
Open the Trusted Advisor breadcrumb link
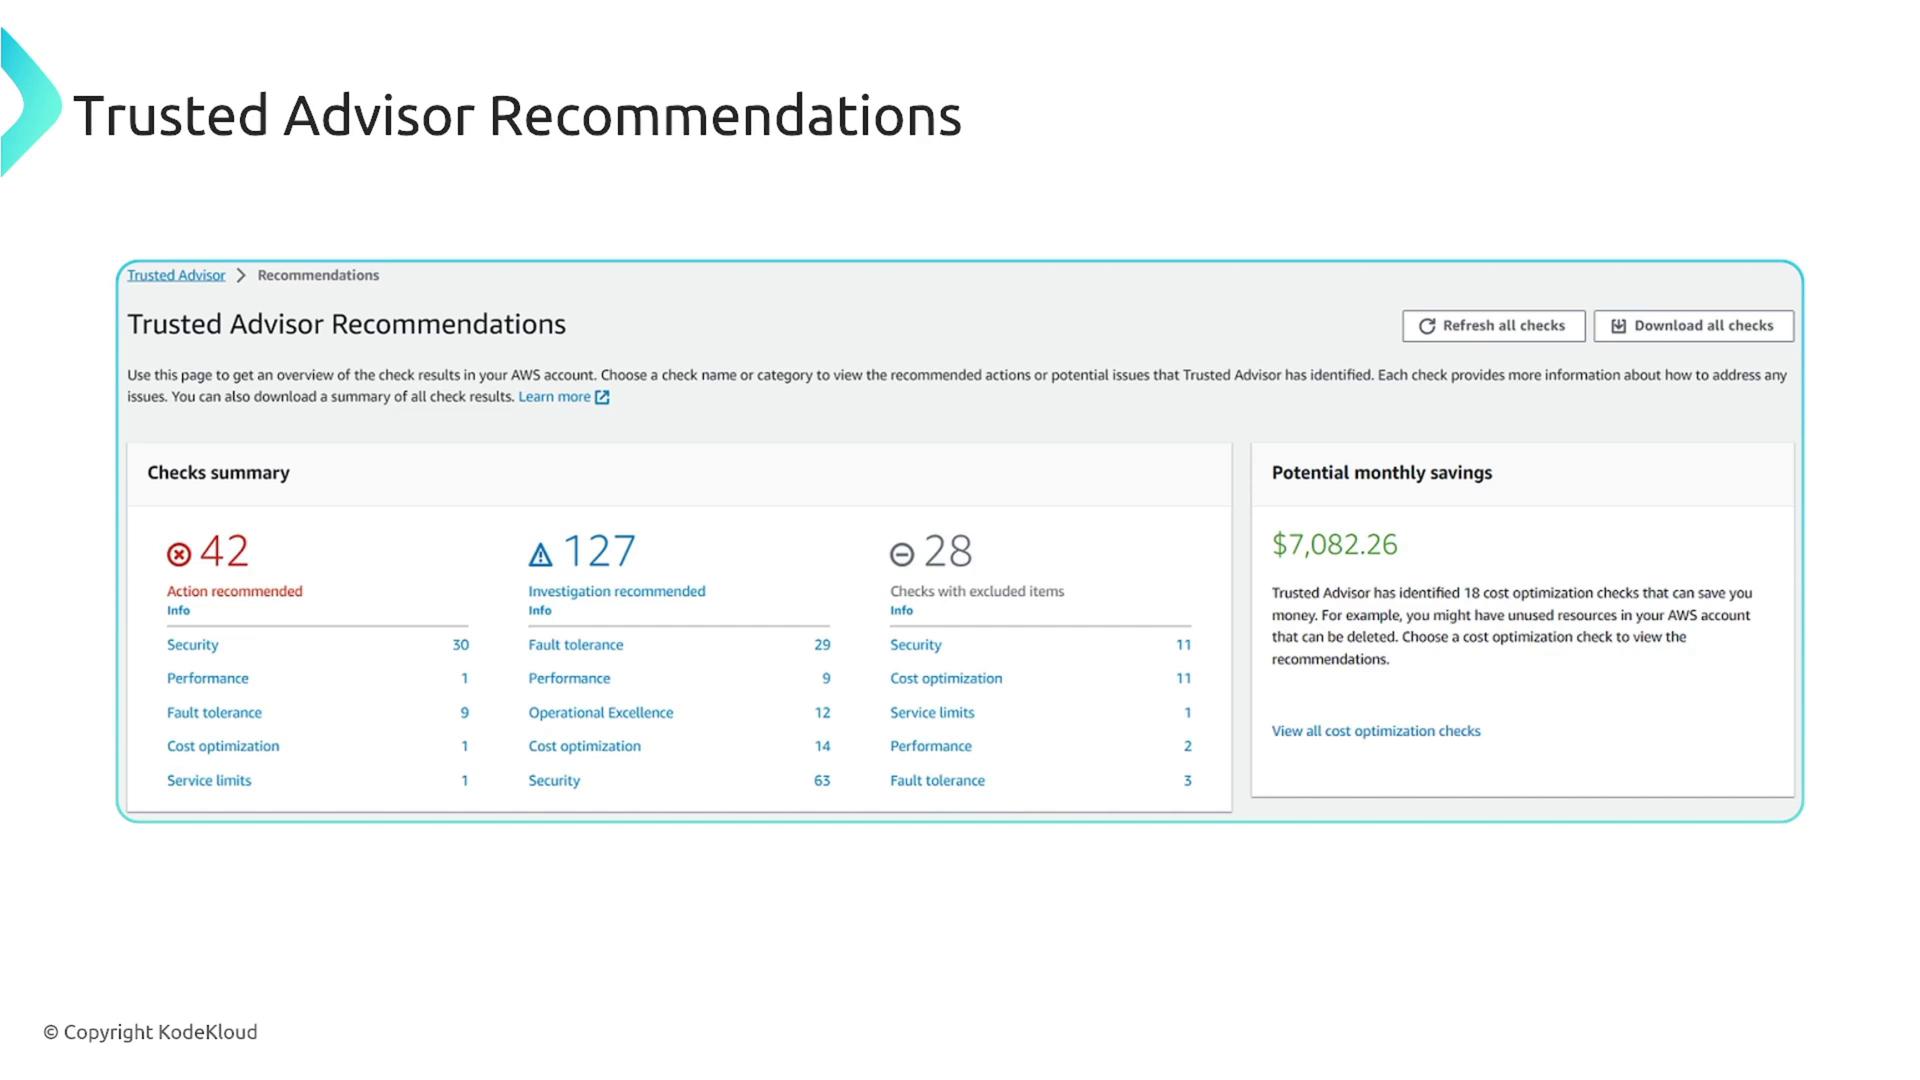176,275
